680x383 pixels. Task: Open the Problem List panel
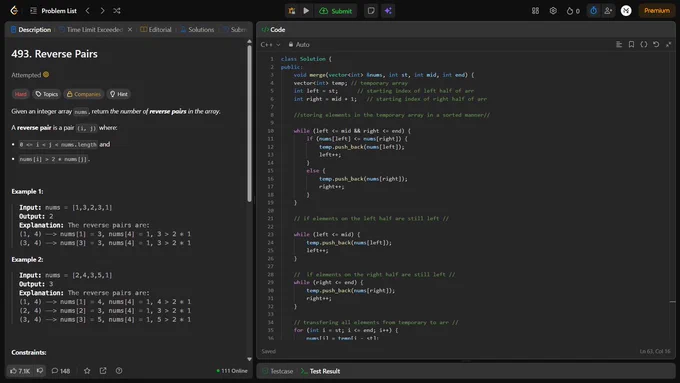[x=53, y=11]
